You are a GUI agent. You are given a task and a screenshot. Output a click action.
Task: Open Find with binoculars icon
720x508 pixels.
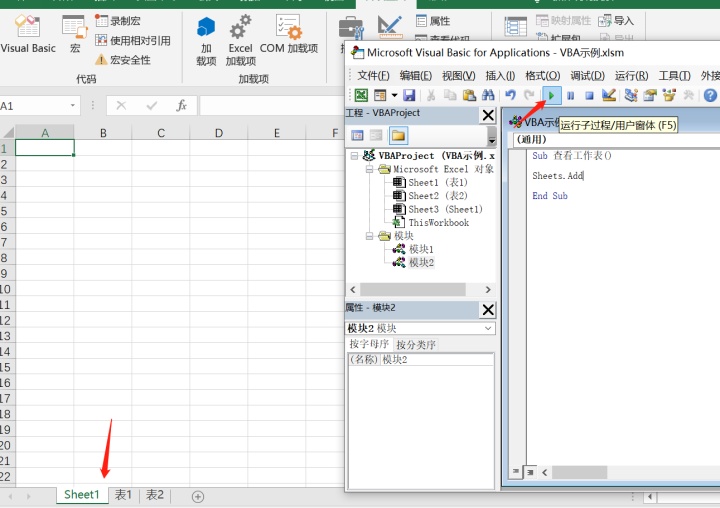[x=488, y=95]
